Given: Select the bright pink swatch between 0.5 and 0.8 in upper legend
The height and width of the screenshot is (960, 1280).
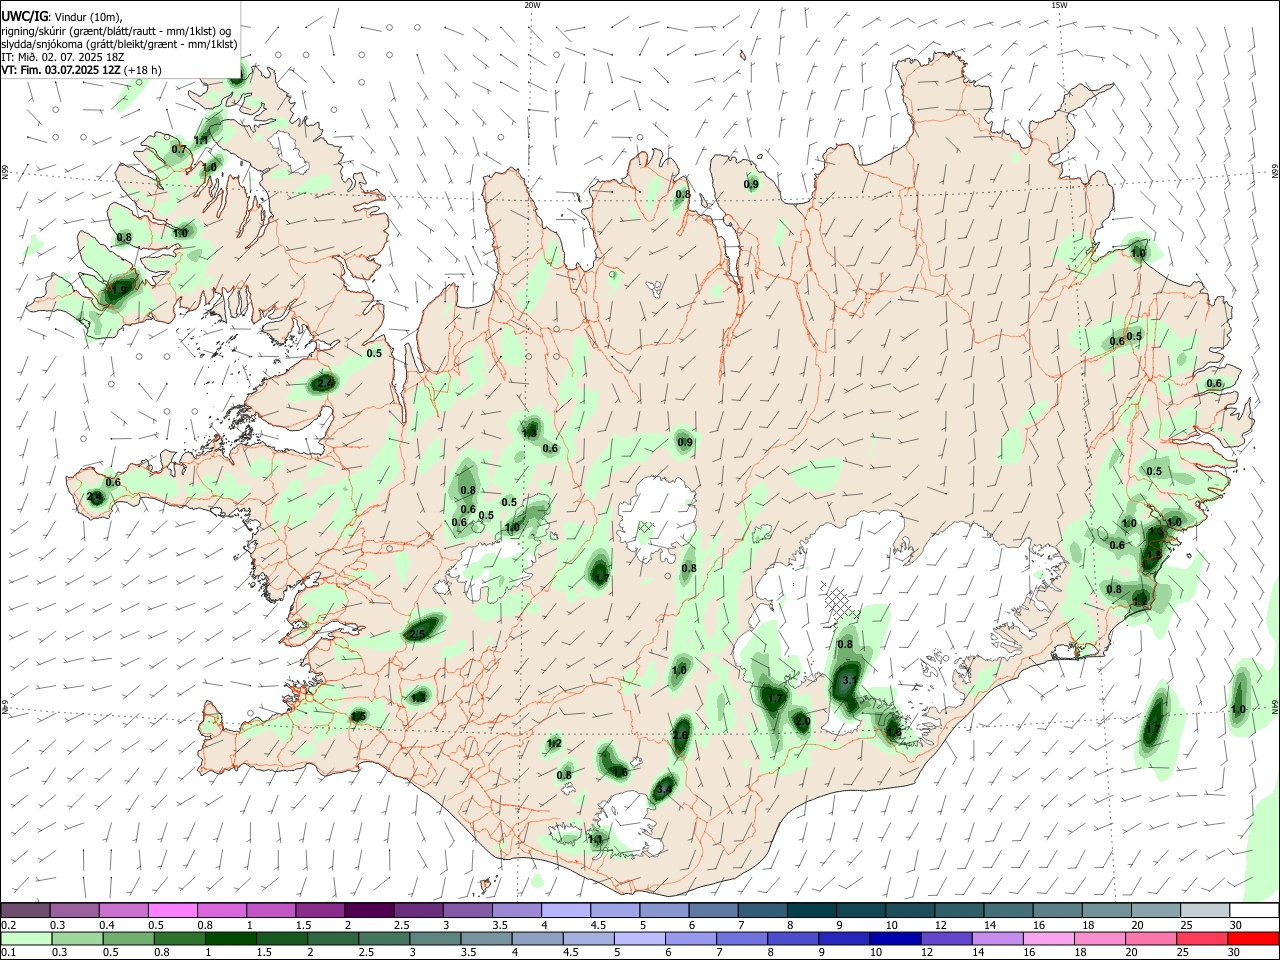Looking at the screenshot, I should (x=172, y=910).
